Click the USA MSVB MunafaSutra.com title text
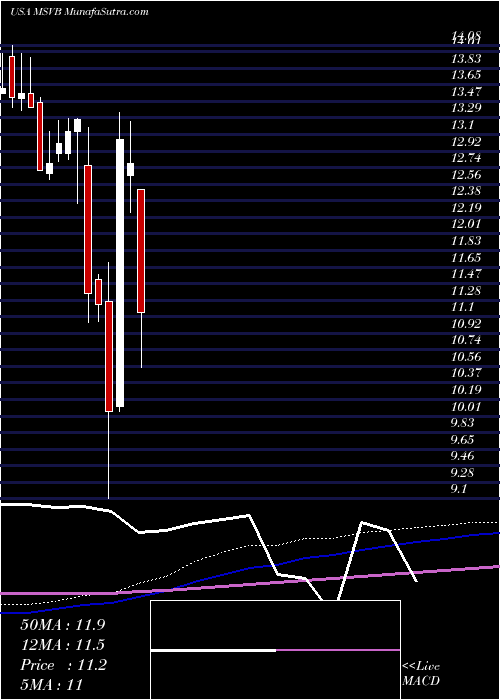Image resolution: width=500 pixels, height=700 pixels. pyautogui.click(x=79, y=12)
